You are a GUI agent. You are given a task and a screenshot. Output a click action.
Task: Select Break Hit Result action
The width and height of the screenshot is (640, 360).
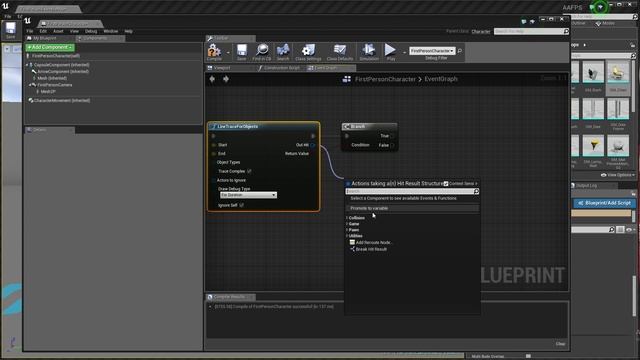pyautogui.click(x=371, y=249)
